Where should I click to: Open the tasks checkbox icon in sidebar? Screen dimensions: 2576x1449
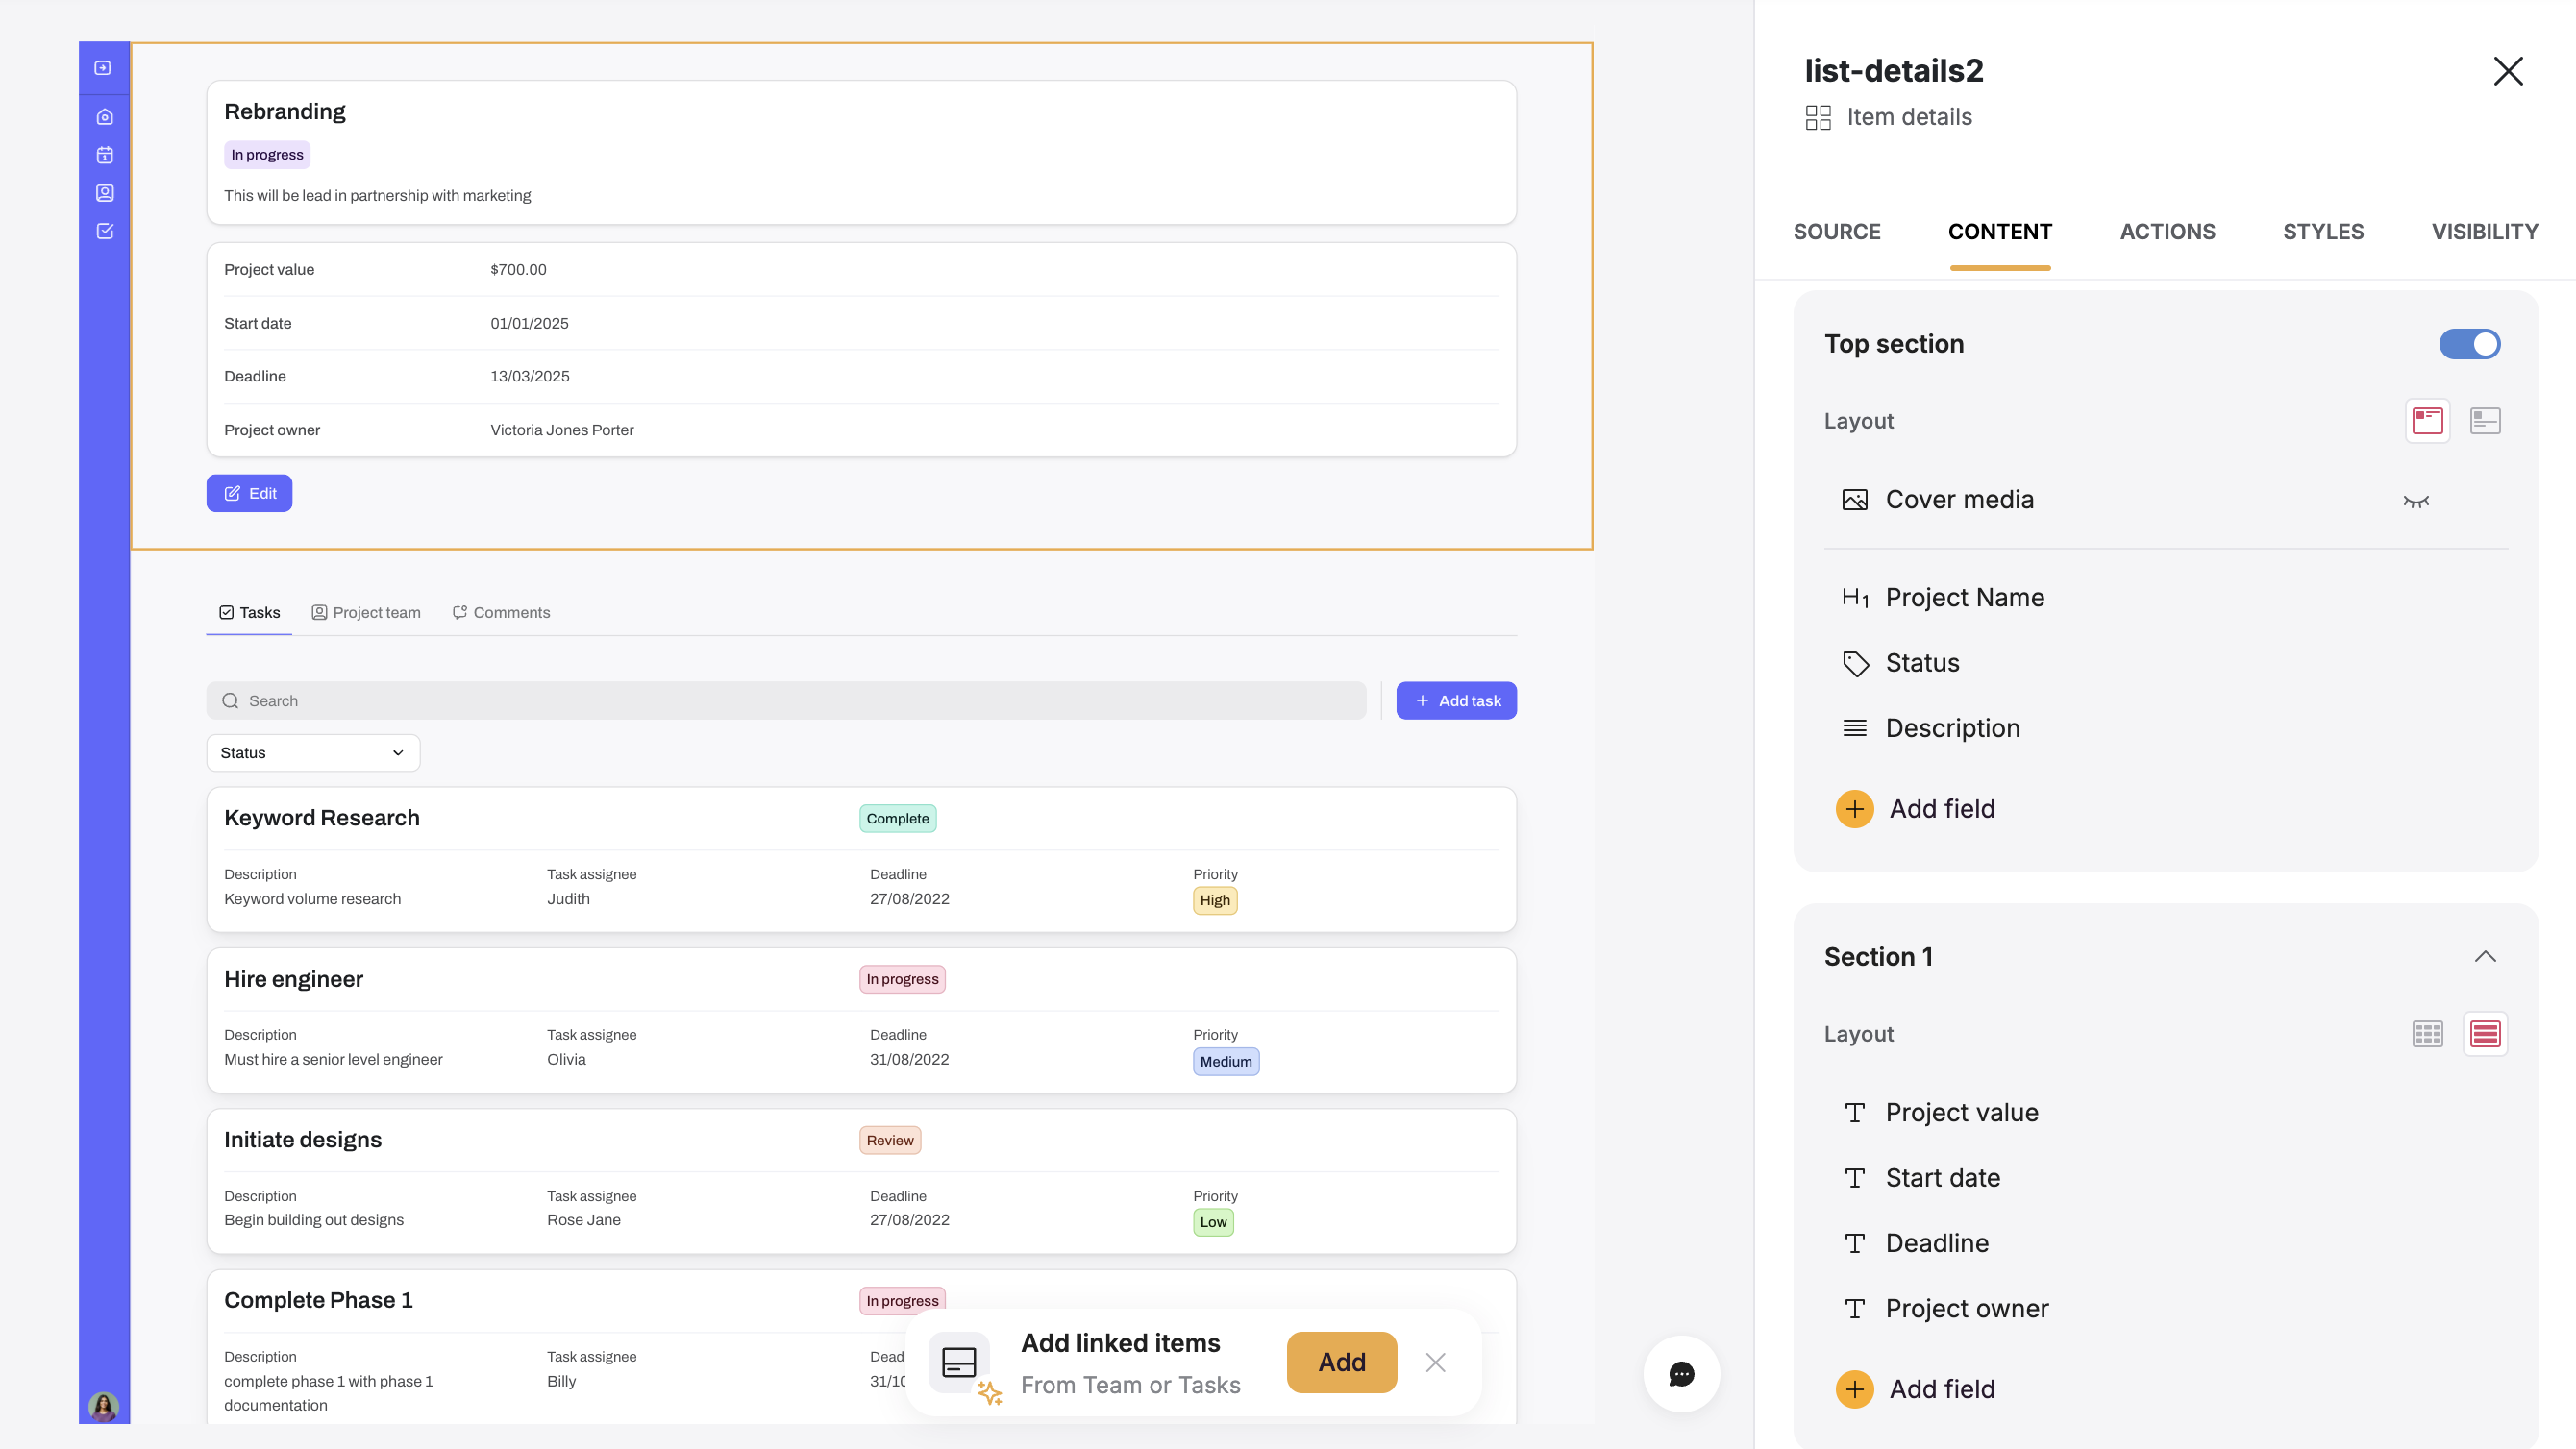[x=104, y=231]
